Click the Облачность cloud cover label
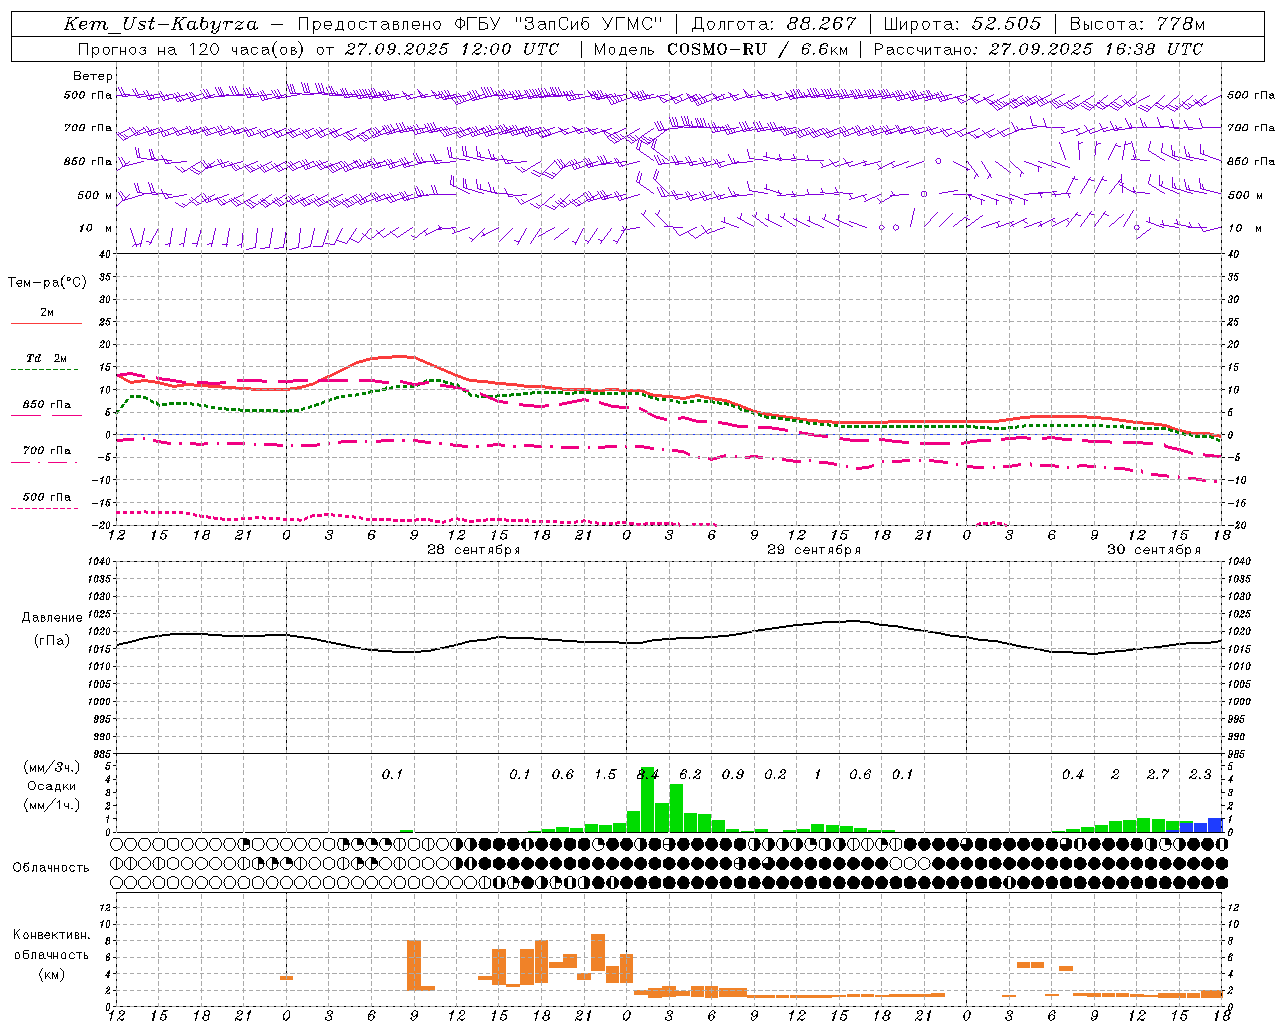Image resolution: width=1280 pixels, height=1024 pixels. tap(51, 867)
